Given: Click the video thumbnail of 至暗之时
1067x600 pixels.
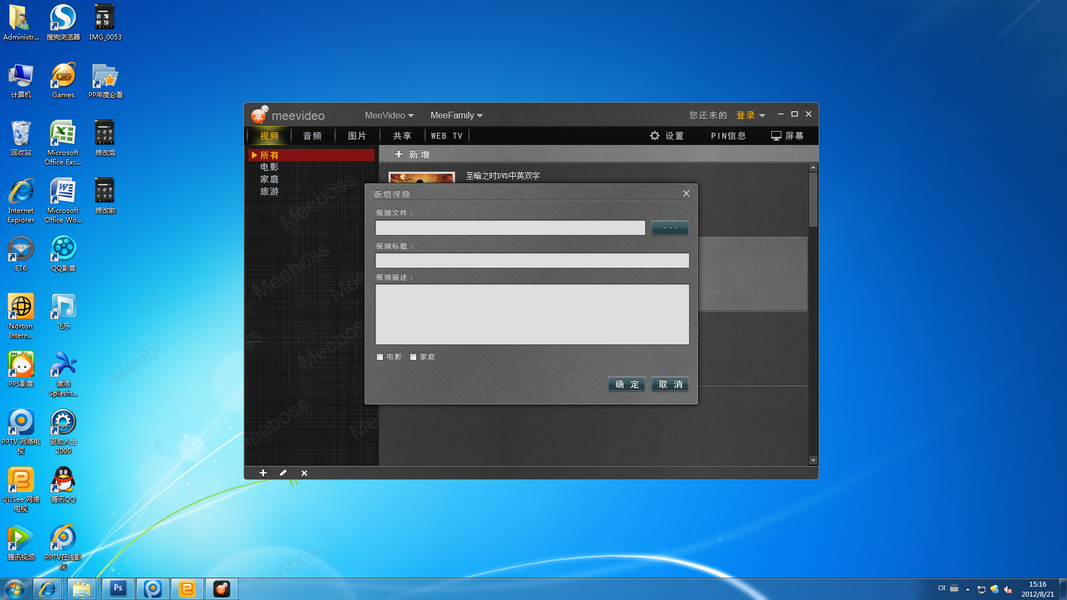Looking at the screenshot, I should (421, 178).
